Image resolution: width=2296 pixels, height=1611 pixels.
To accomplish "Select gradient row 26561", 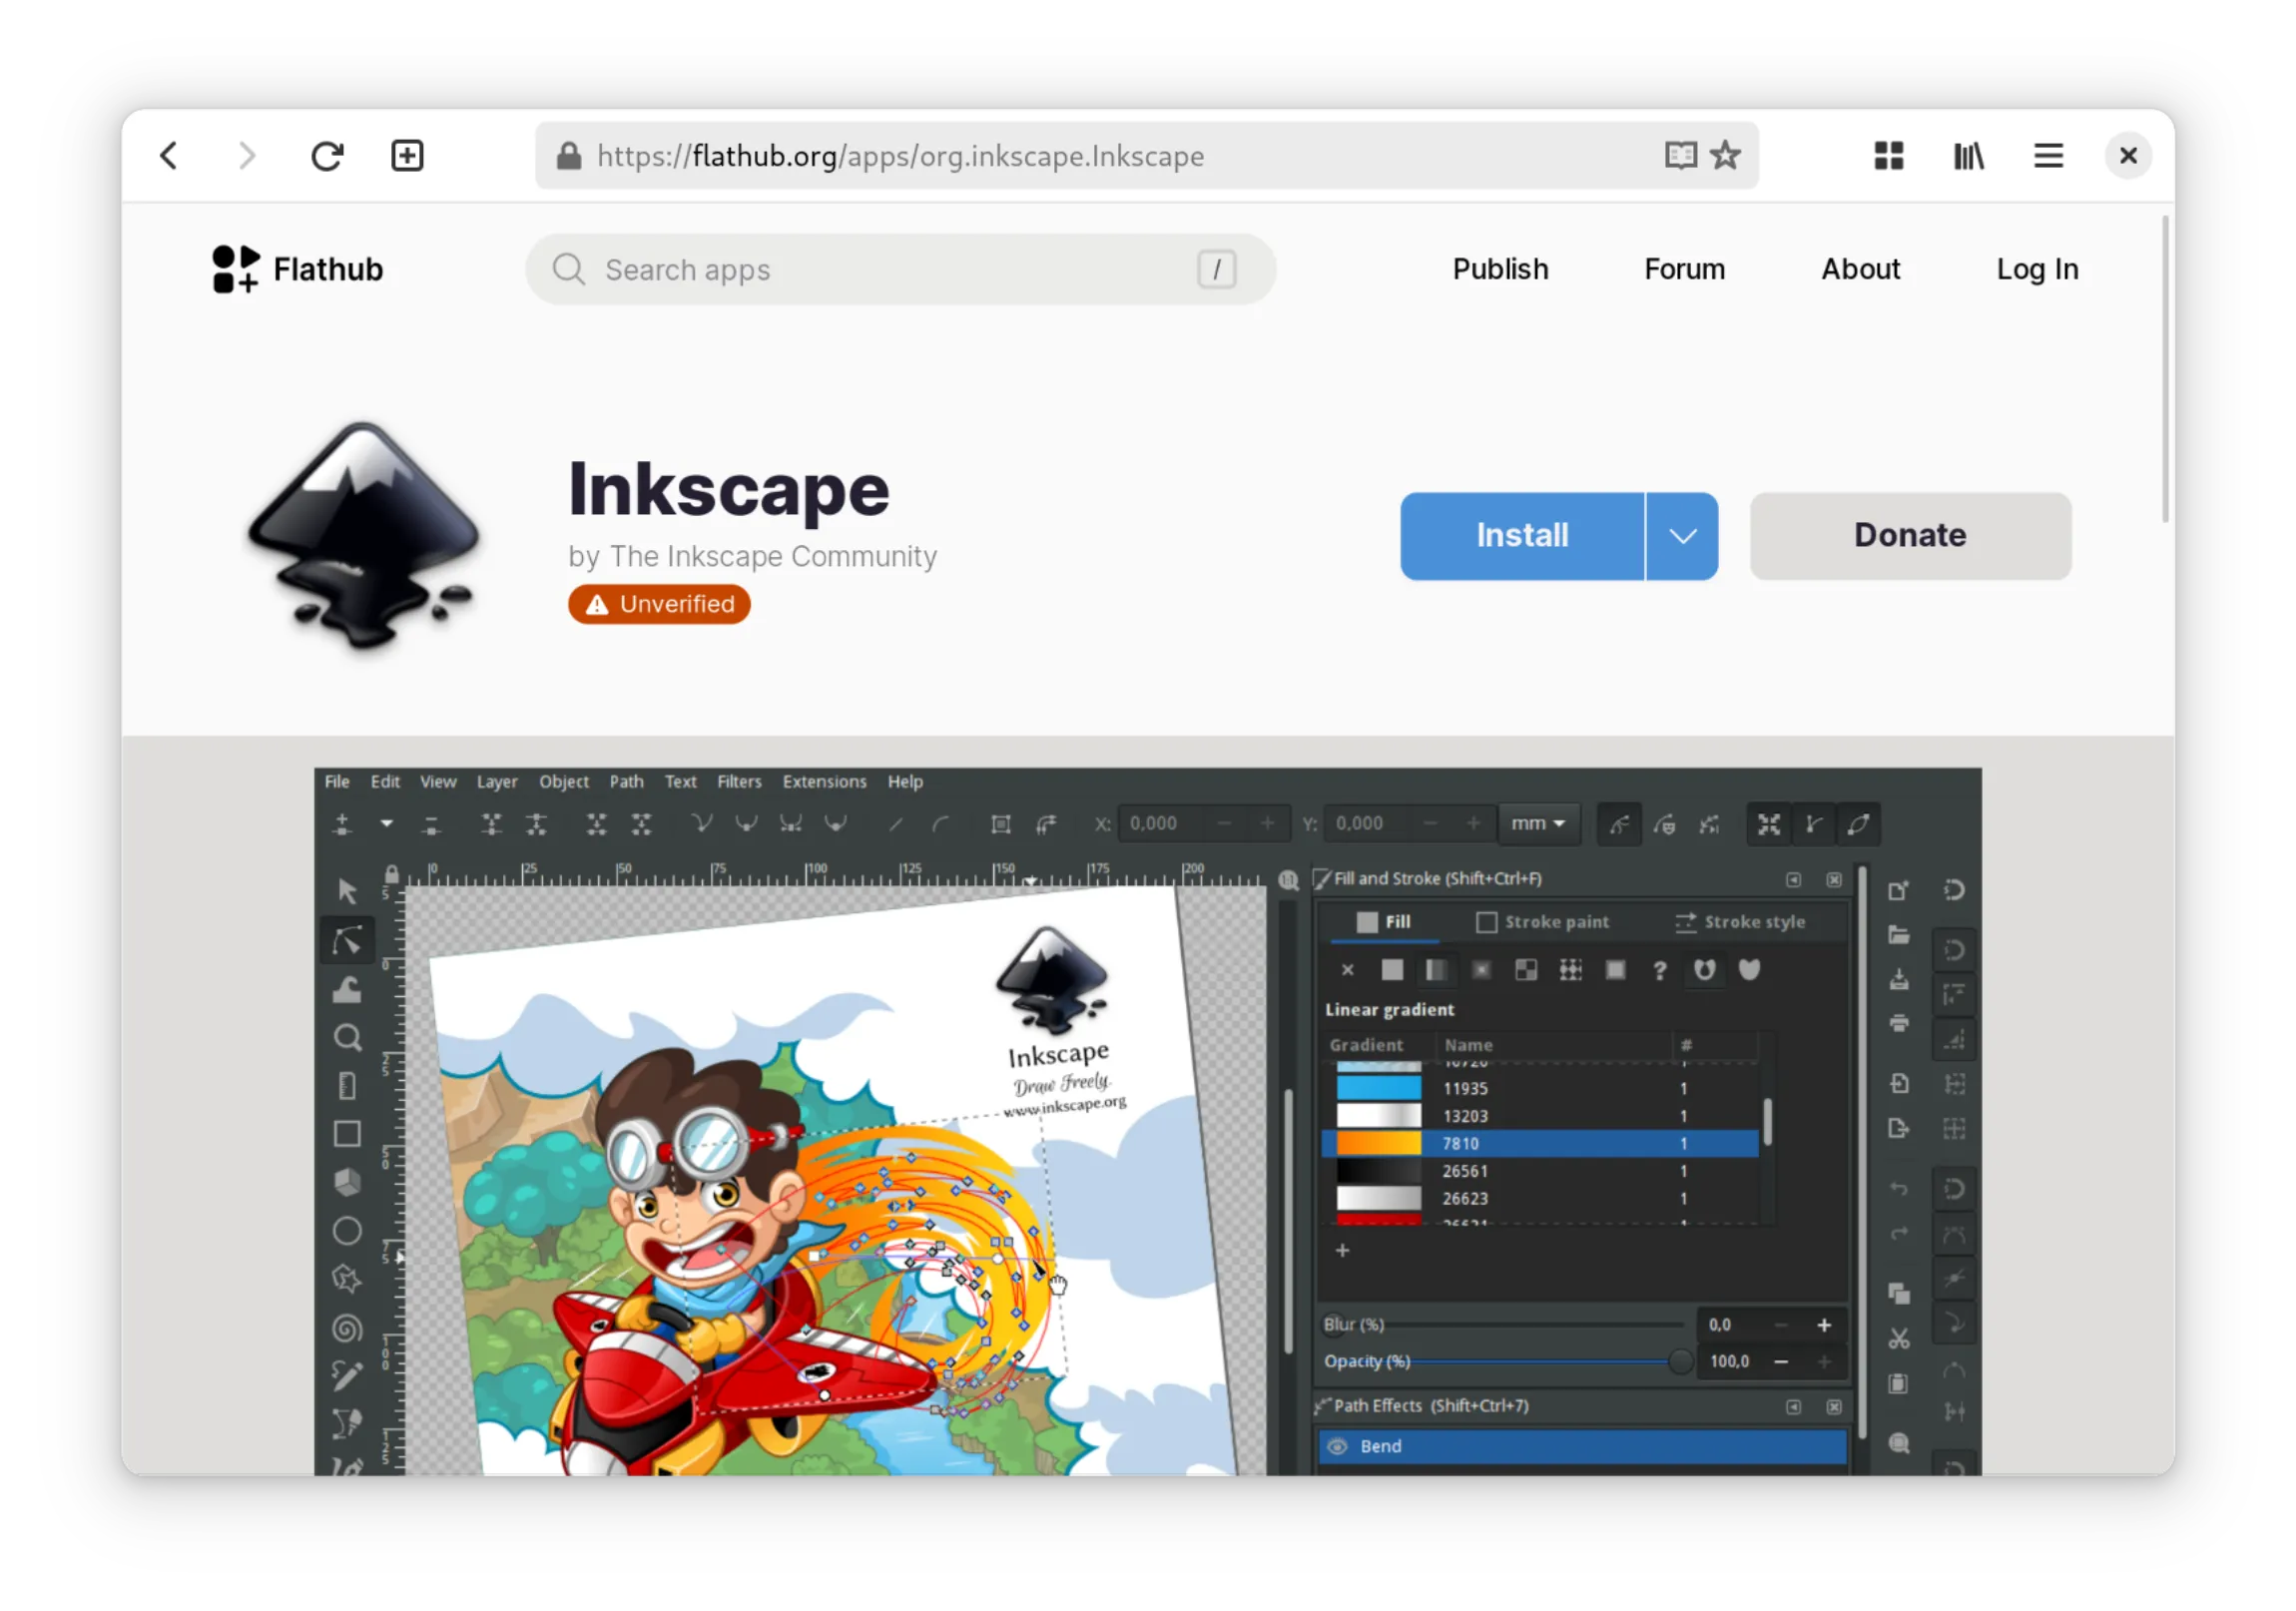I will click(x=1540, y=1172).
